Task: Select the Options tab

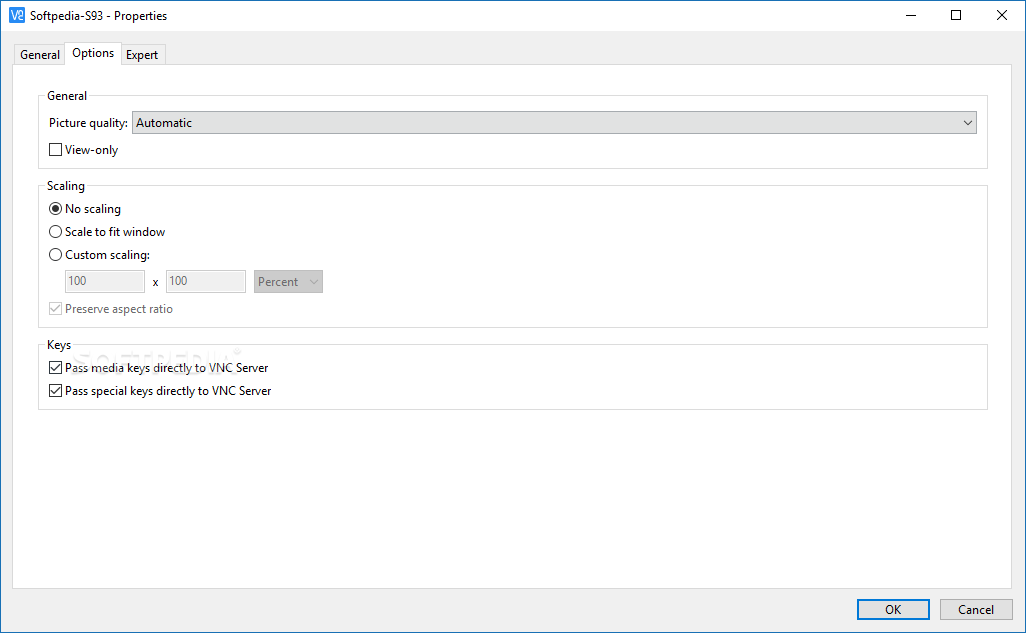Action: pyautogui.click(x=93, y=53)
